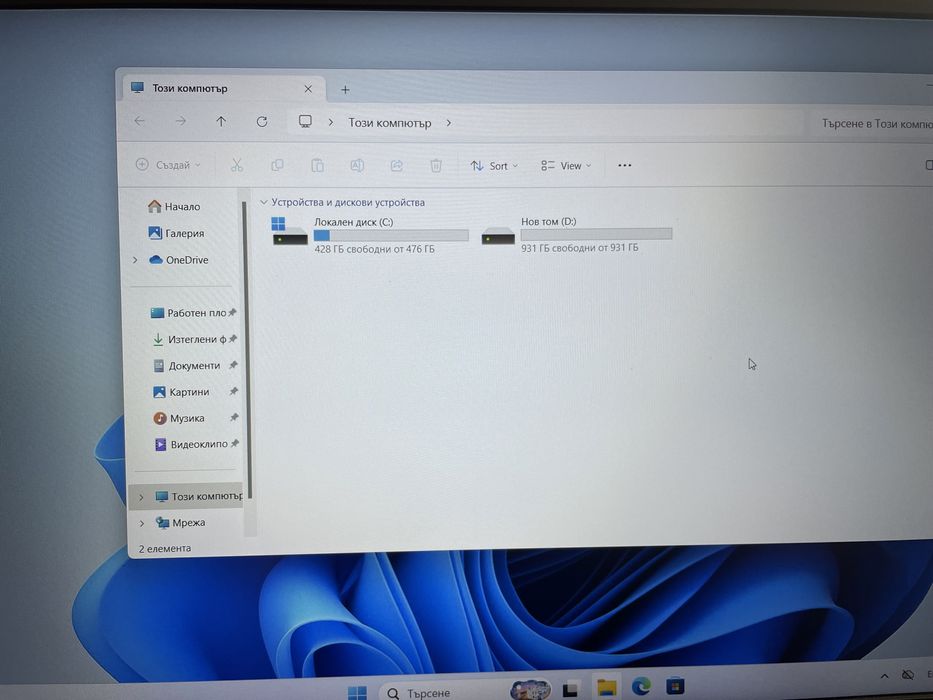The height and width of the screenshot is (700, 933).
Task: Click chevron after monitor icon in address bar
Action: tap(331, 122)
